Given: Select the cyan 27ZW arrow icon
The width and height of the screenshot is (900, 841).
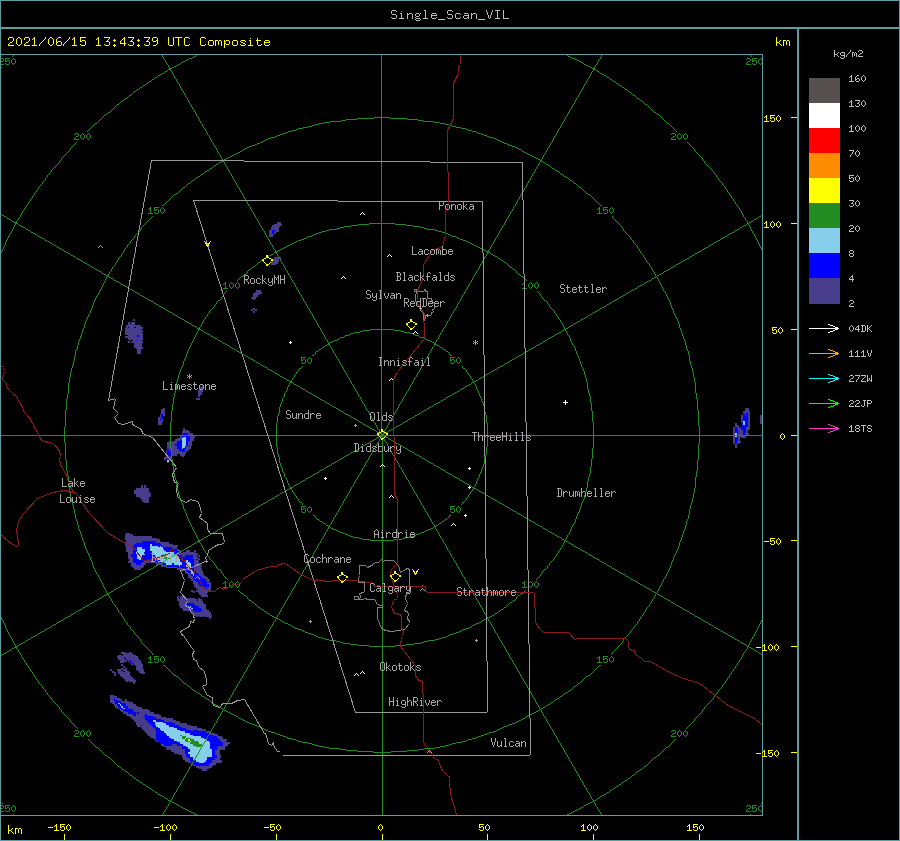Looking at the screenshot, I should coord(824,379).
